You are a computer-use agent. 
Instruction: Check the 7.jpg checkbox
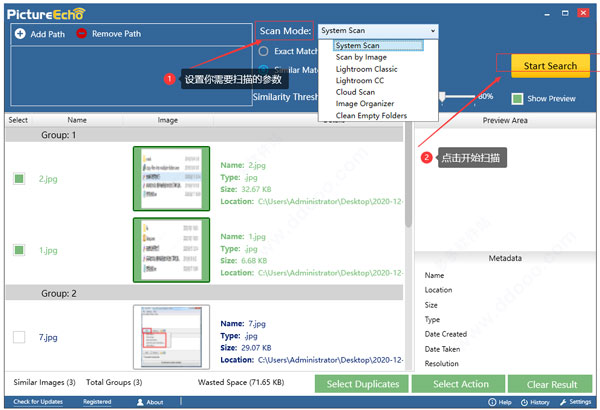click(x=19, y=337)
